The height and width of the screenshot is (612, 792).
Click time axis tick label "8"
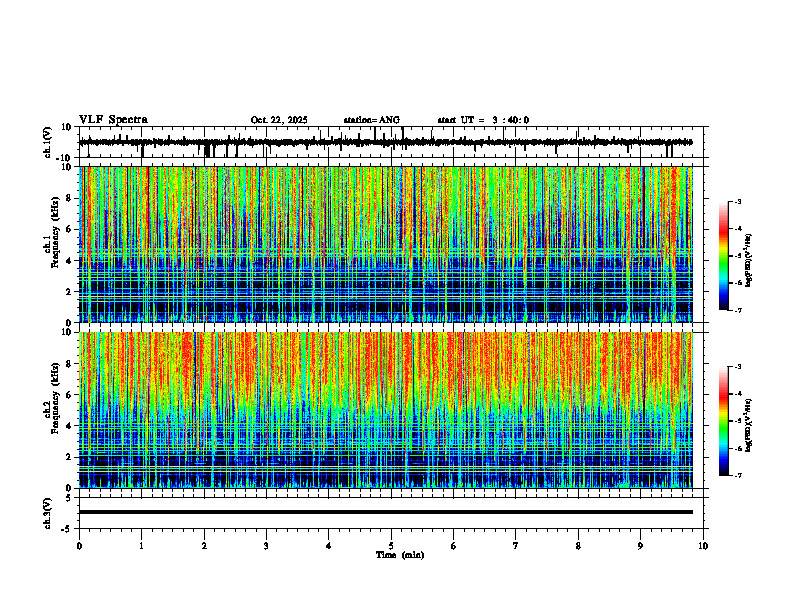tap(578, 546)
